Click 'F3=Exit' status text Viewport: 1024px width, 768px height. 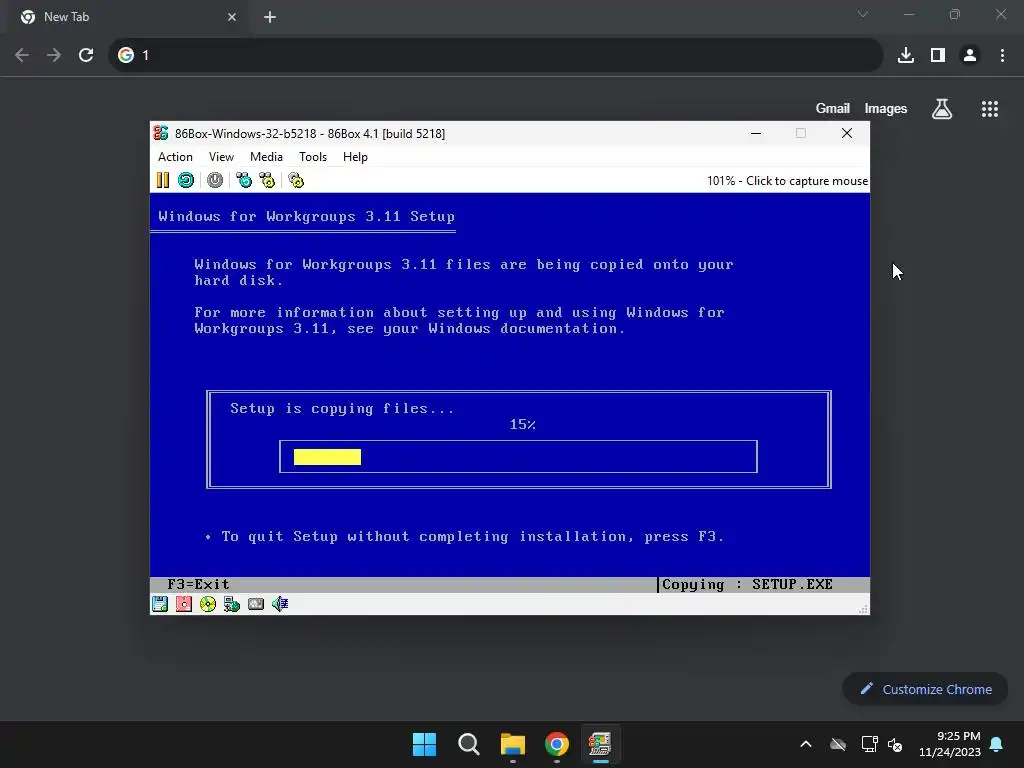coord(198,584)
